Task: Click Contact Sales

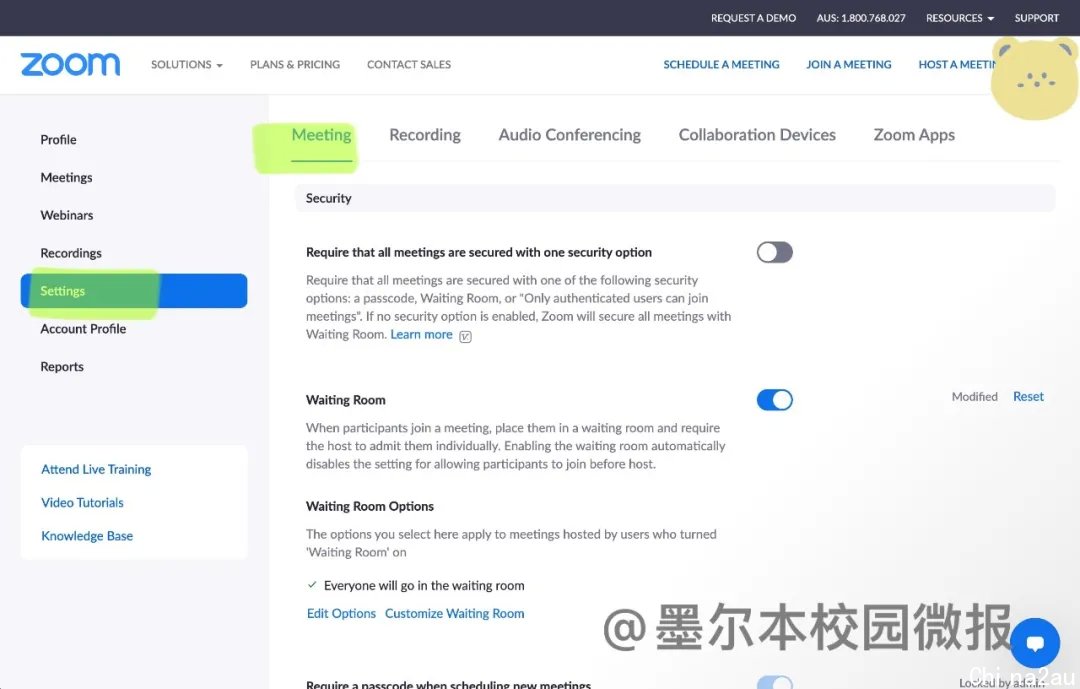Action: pyautogui.click(x=409, y=64)
